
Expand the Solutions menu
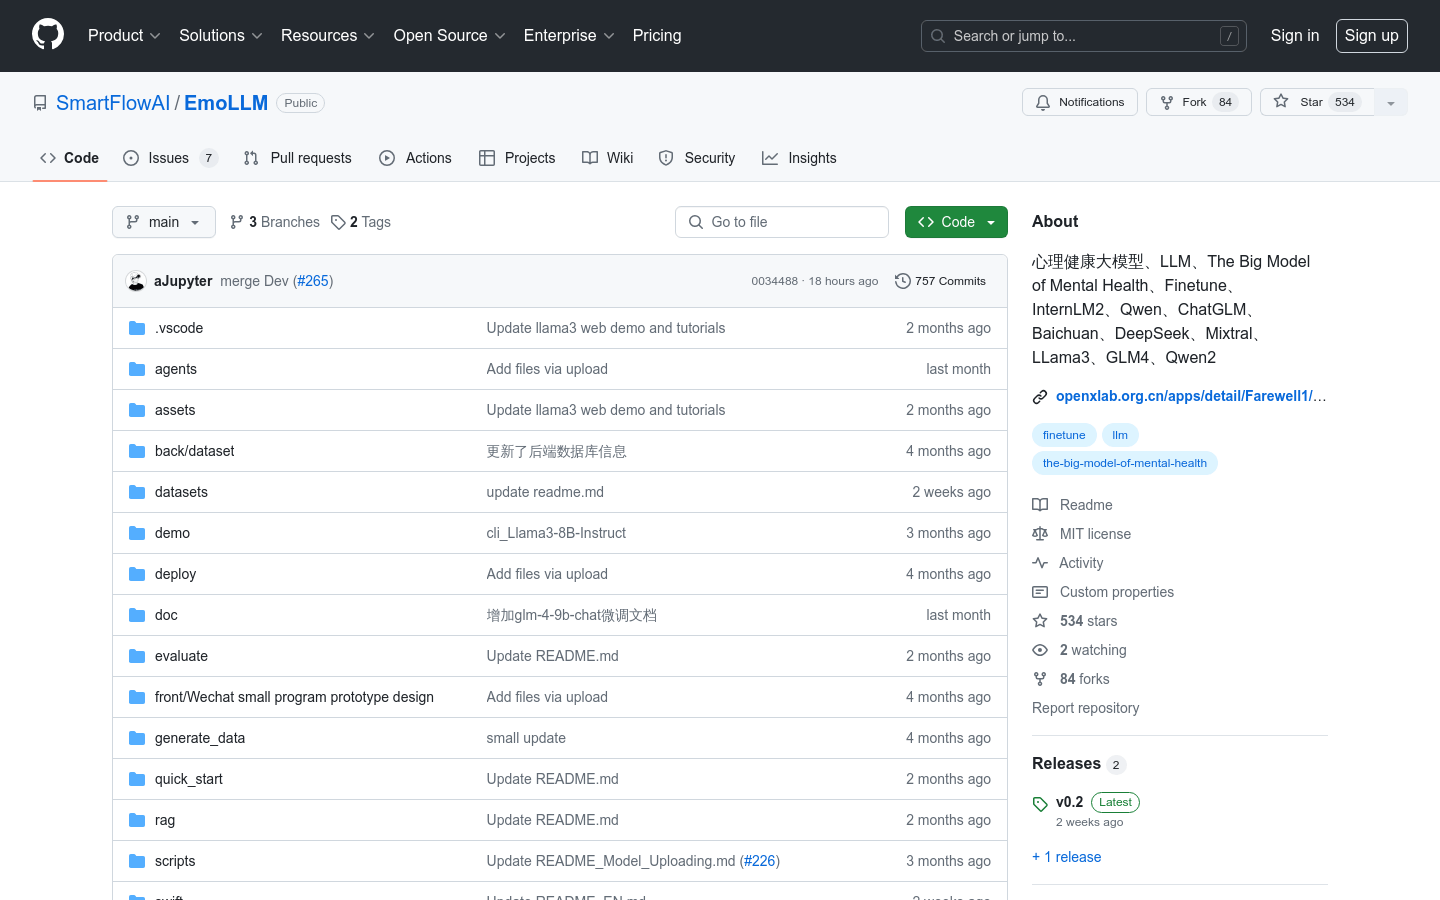[221, 35]
